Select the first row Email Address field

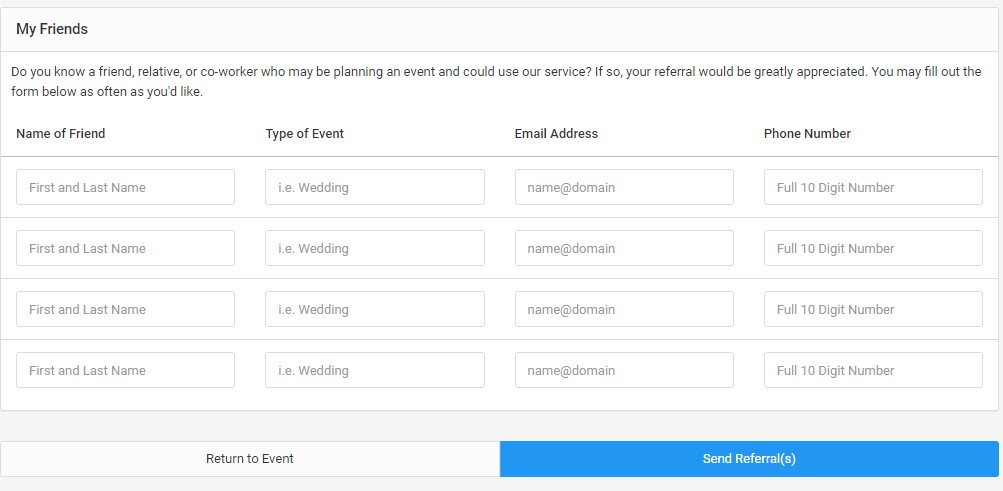(624, 187)
